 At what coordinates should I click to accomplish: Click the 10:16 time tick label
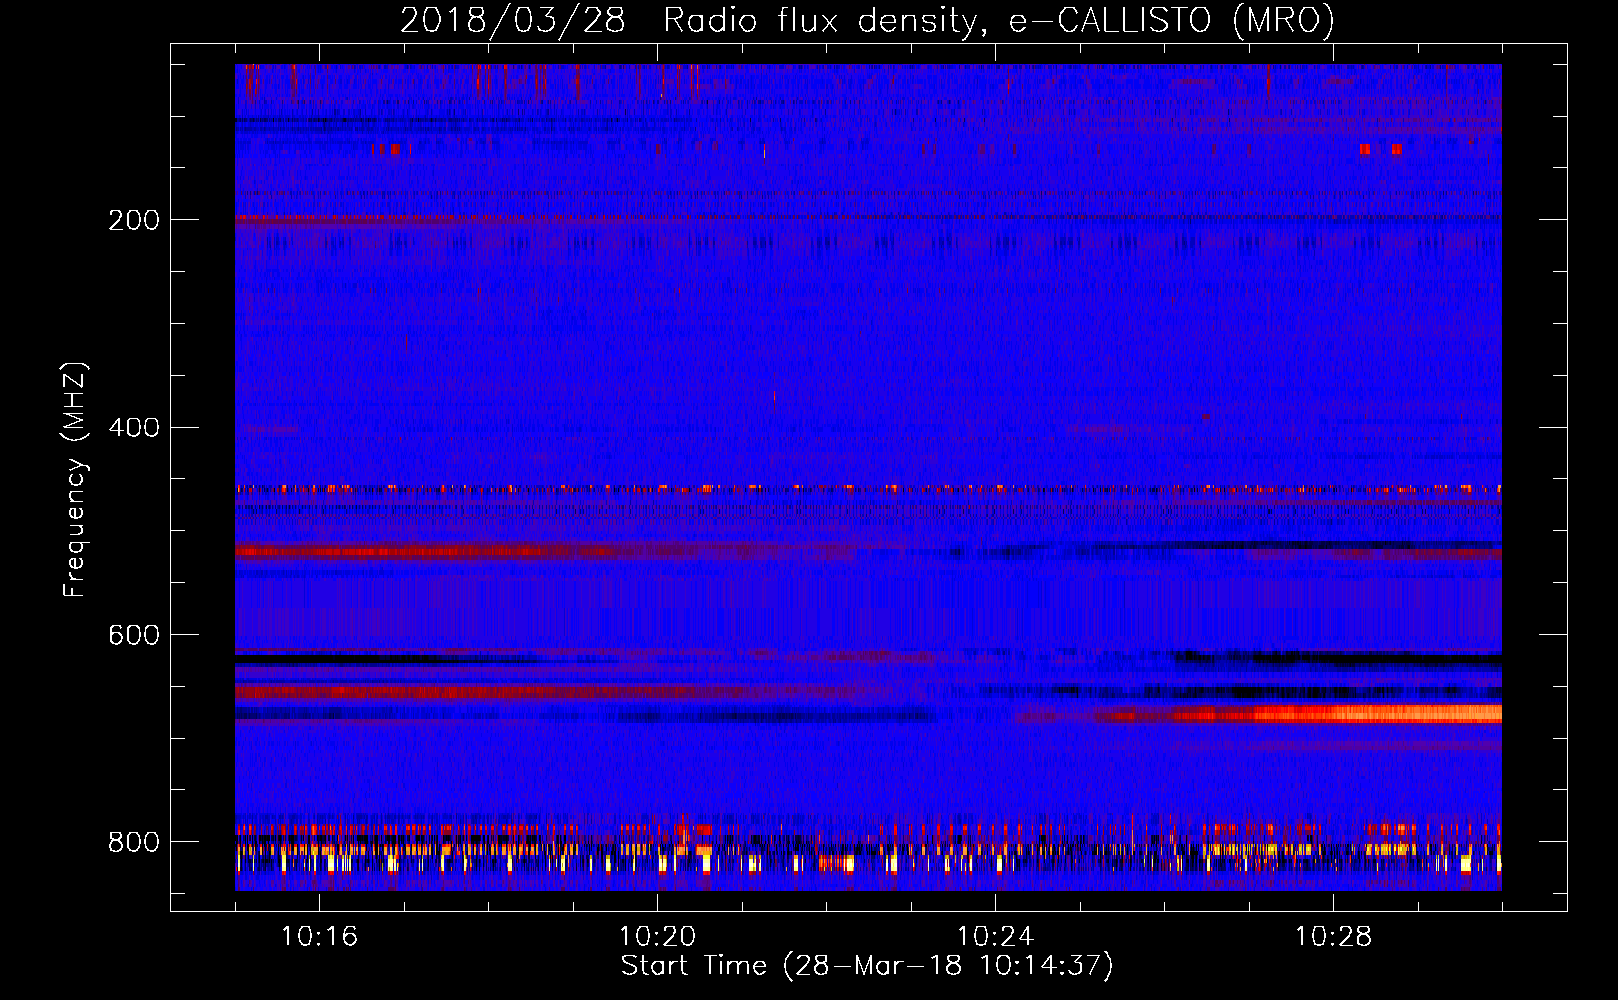(319, 937)
